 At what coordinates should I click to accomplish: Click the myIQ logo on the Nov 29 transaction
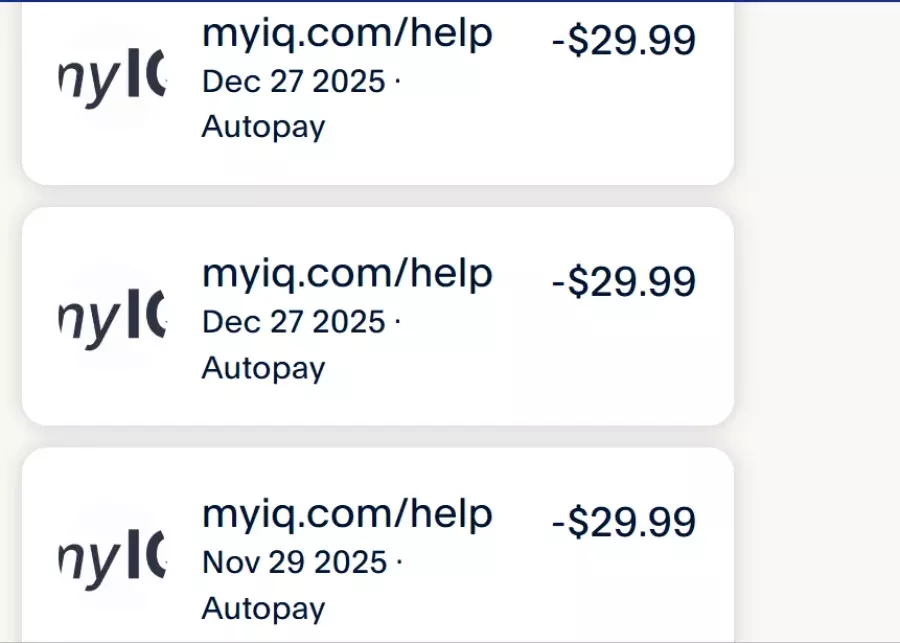click(x=112, y=560)
